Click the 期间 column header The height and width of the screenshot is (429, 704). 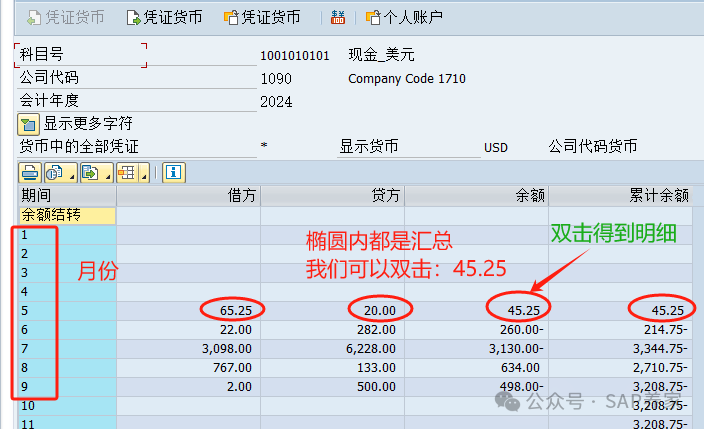pos(67,196)
